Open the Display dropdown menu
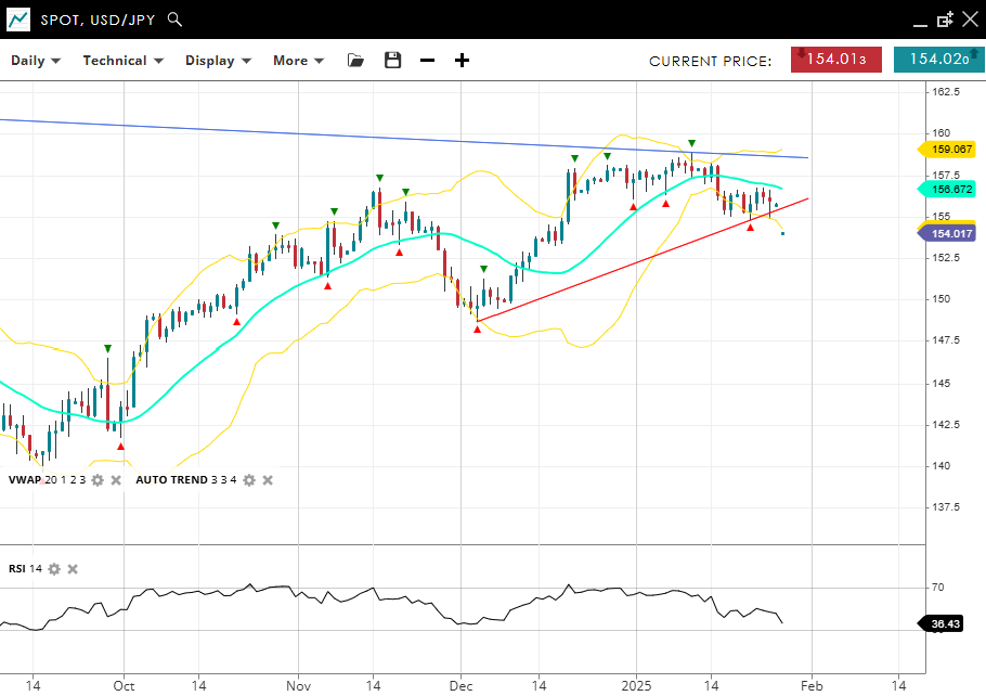 [217, 60]
